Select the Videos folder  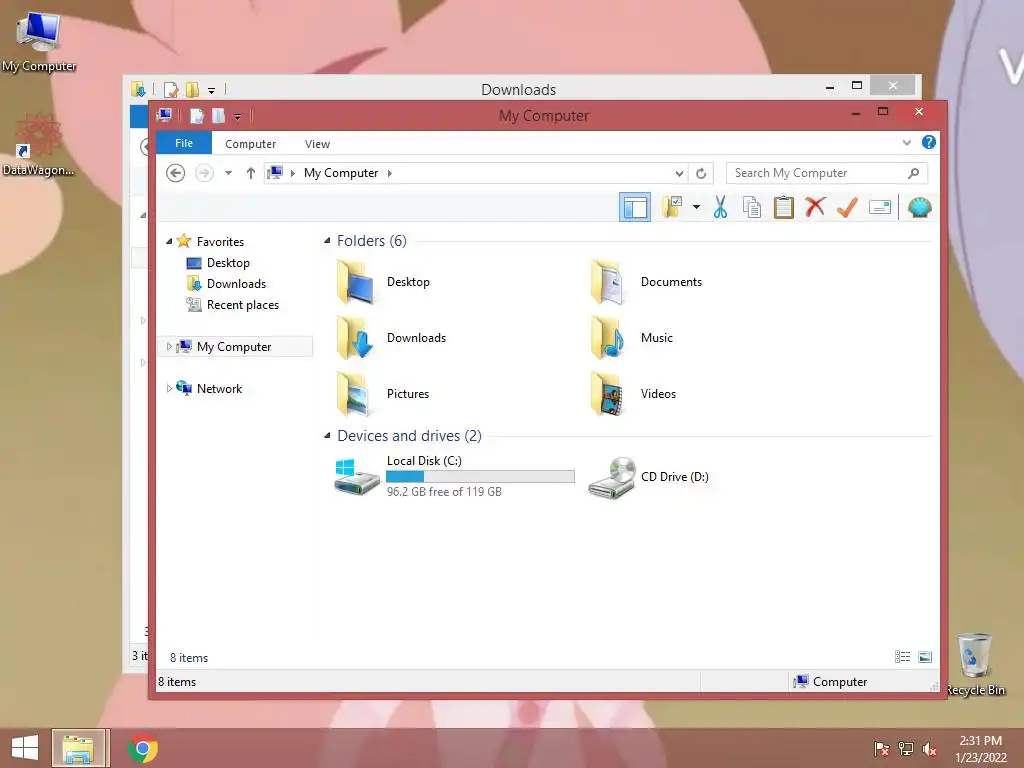(x=633, y=394)
